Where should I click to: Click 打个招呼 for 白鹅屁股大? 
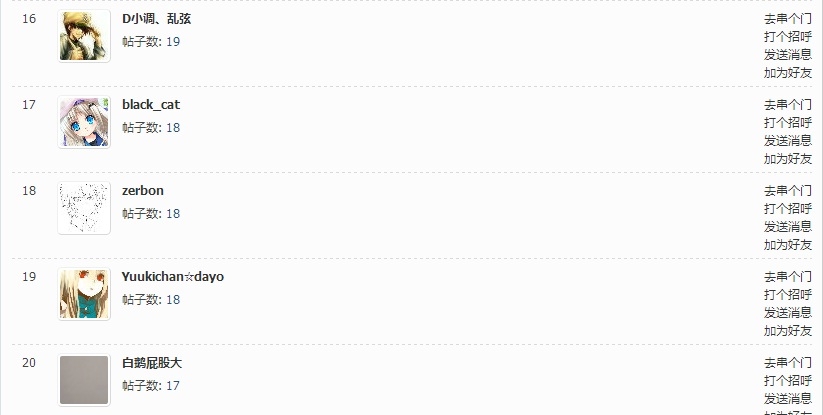pos(788,380)
